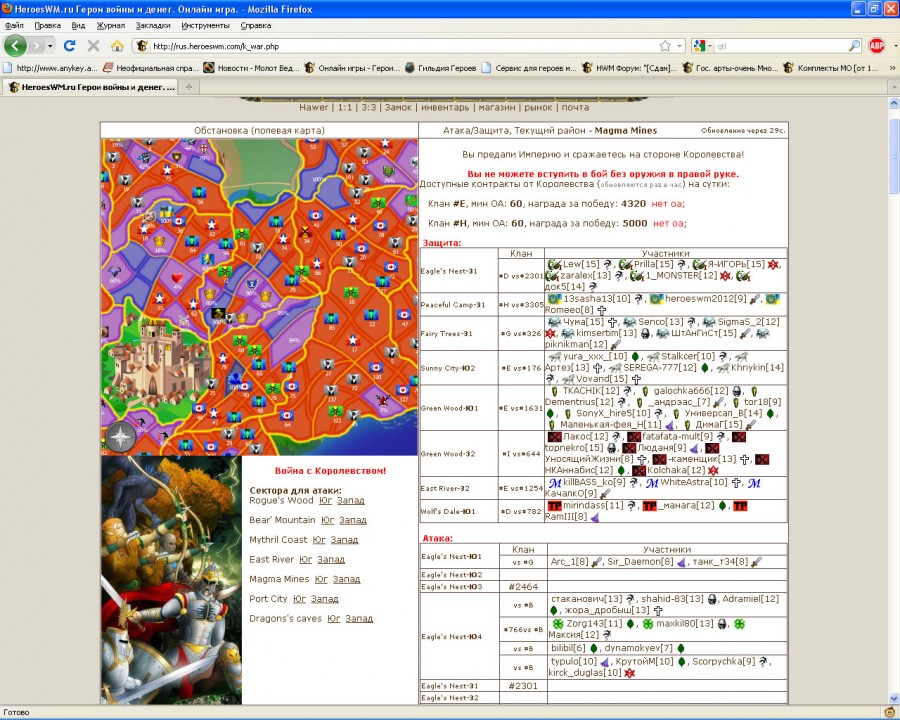Click the skull clan icon beside Чума[15]
This screenshot has width=900, height=720.
[x=554, y=322]
